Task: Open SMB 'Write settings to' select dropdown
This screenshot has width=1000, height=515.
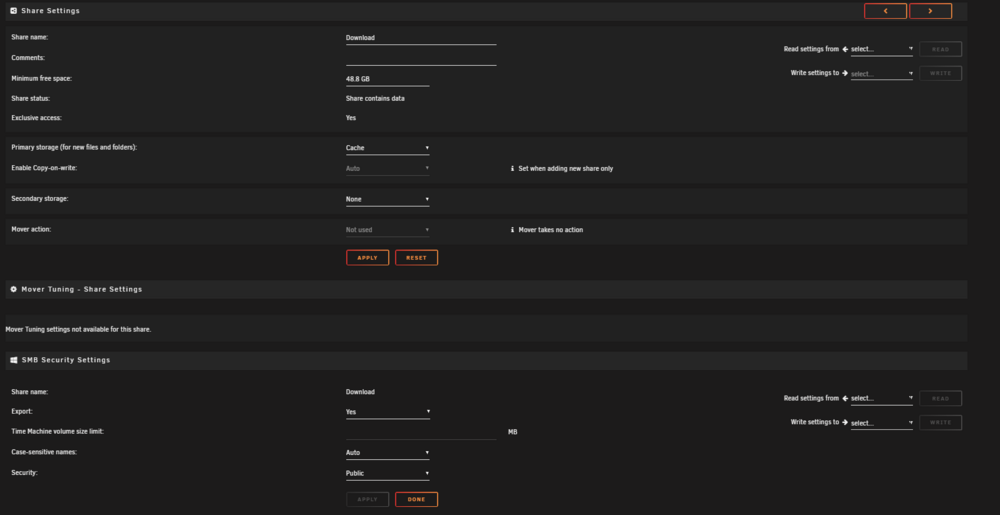Action: (x=881, y=423)
